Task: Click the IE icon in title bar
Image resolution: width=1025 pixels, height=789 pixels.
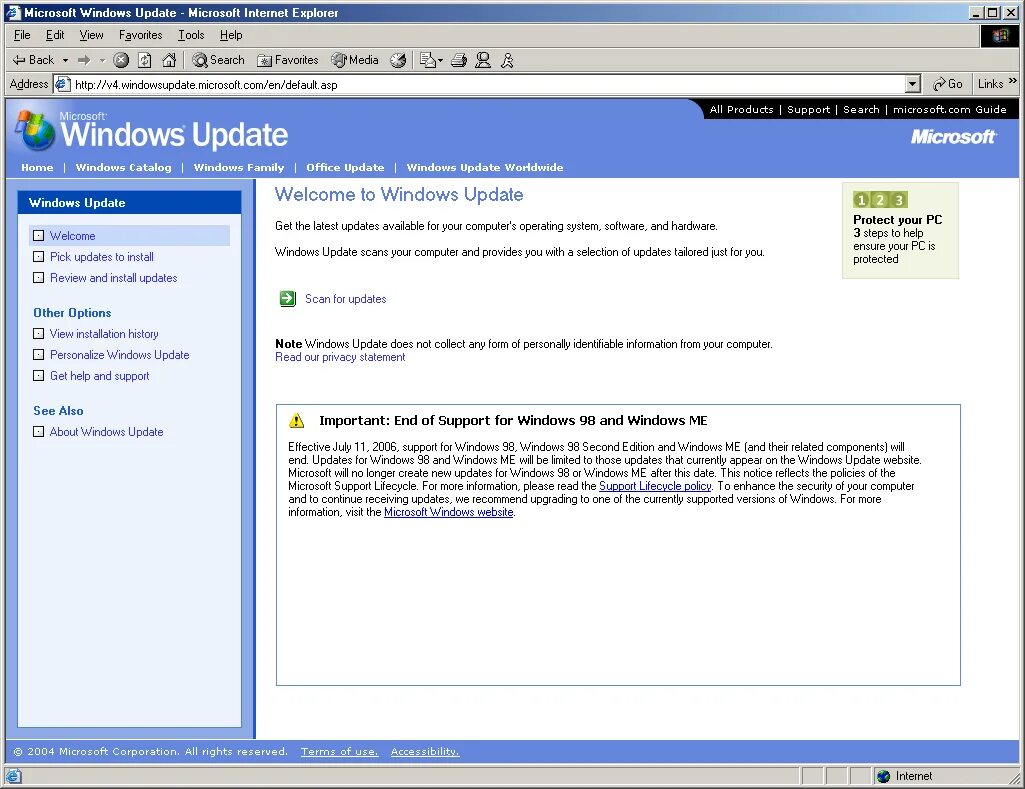Action: point(13,12)
